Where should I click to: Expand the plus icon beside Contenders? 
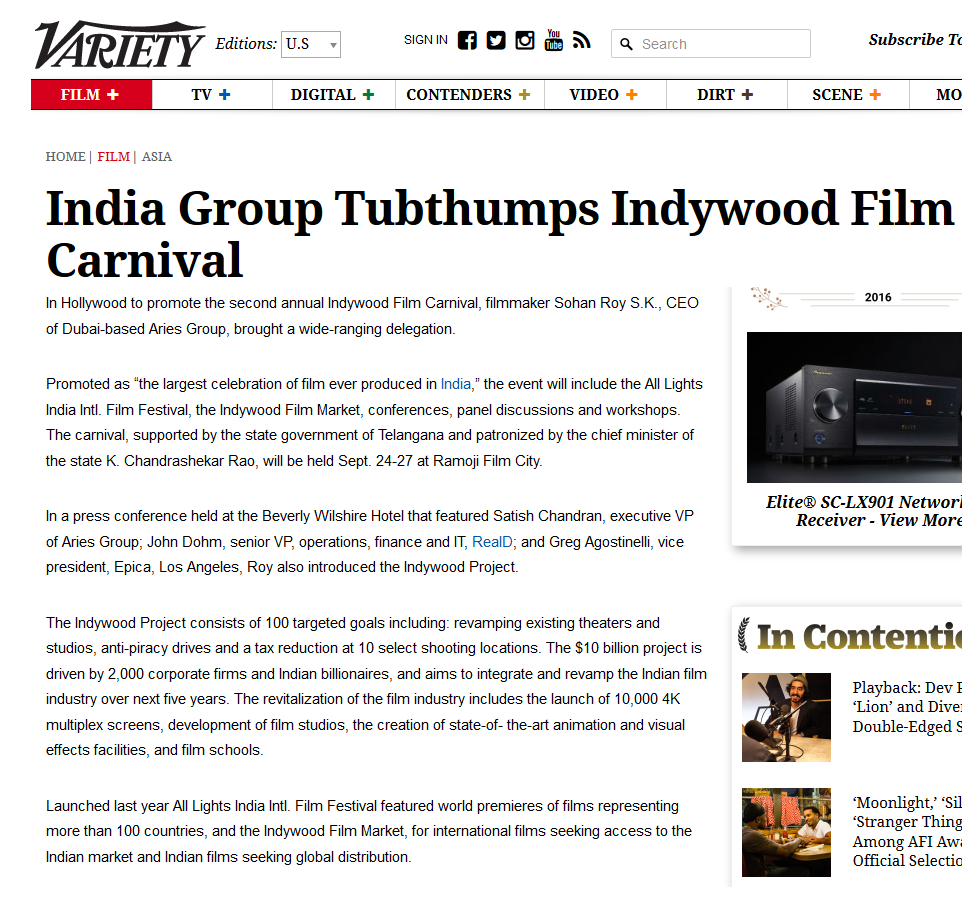point(524,95)
